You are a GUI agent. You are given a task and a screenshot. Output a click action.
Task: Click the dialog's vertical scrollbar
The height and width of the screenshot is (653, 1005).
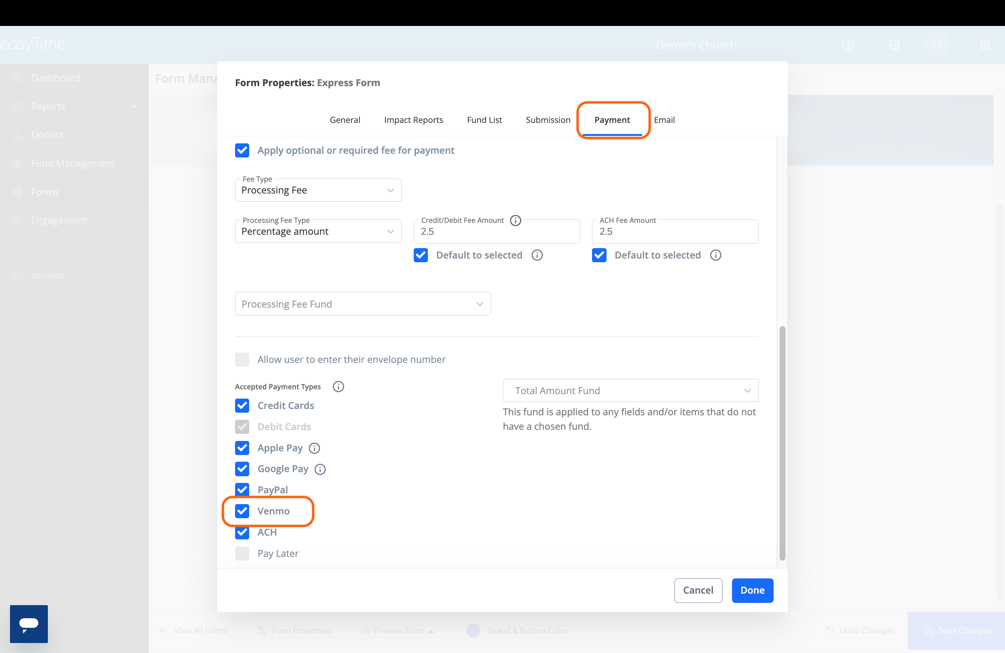coord(782,442)
